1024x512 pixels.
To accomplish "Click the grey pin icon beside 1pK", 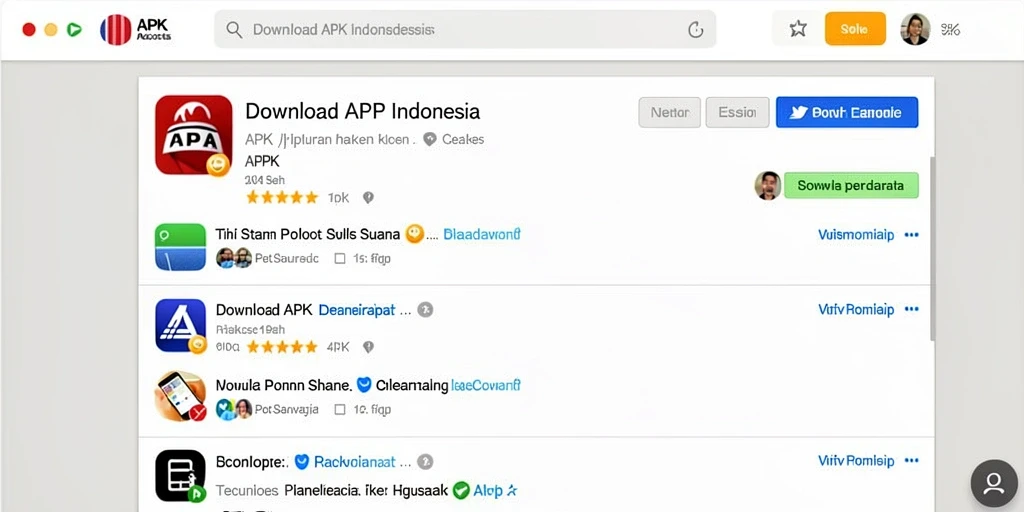I will tap(368, 198).
